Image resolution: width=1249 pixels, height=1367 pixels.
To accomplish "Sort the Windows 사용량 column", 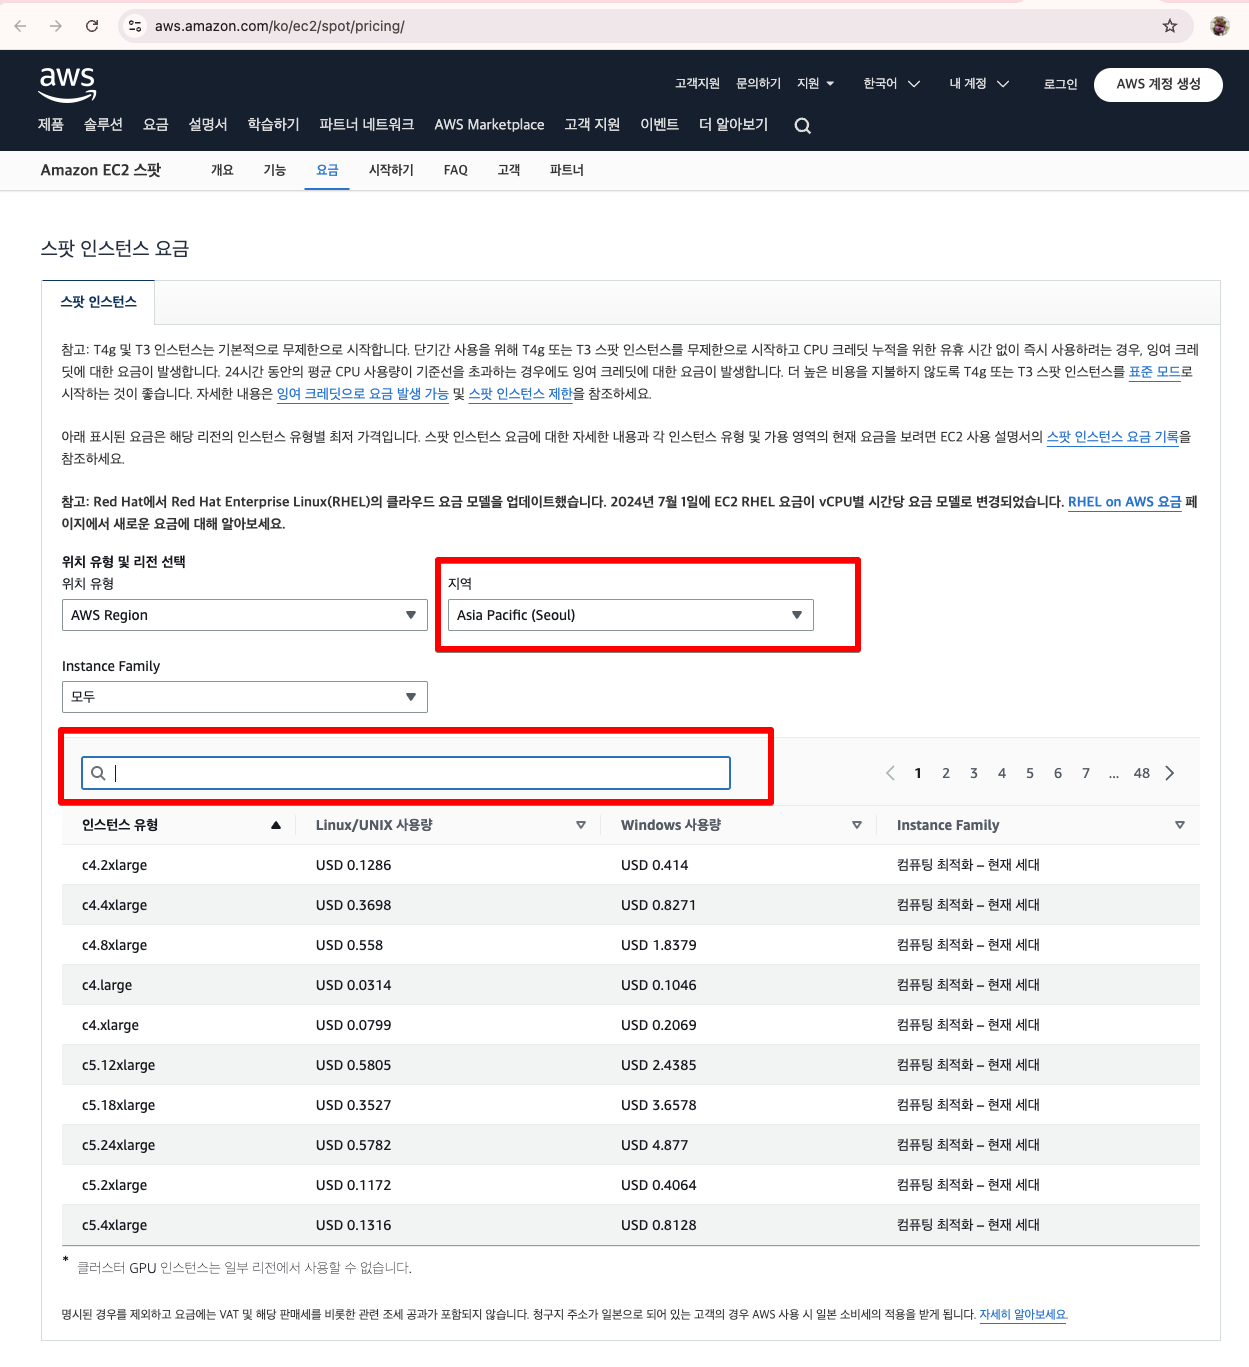I will point(857,825).
